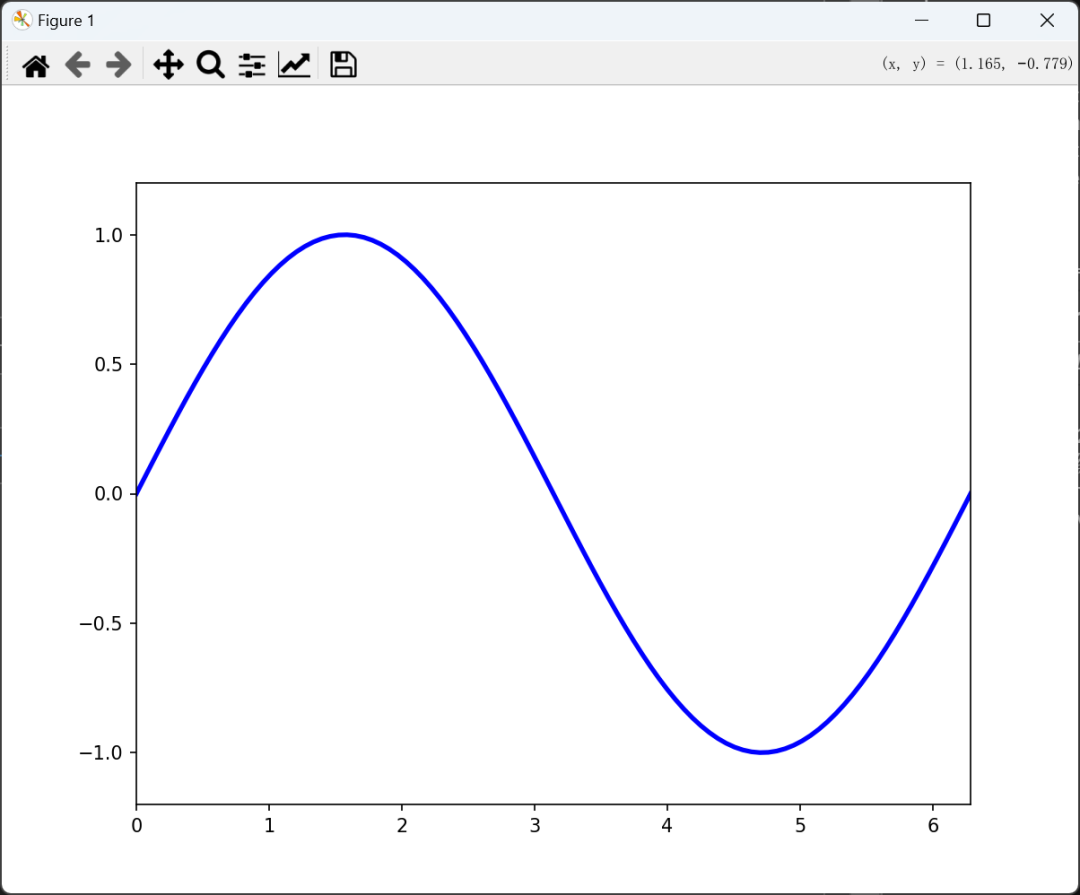1080x895 pixels.
Task: Click the matplotlib icon in title bar
Action: (x=21, y=21)
